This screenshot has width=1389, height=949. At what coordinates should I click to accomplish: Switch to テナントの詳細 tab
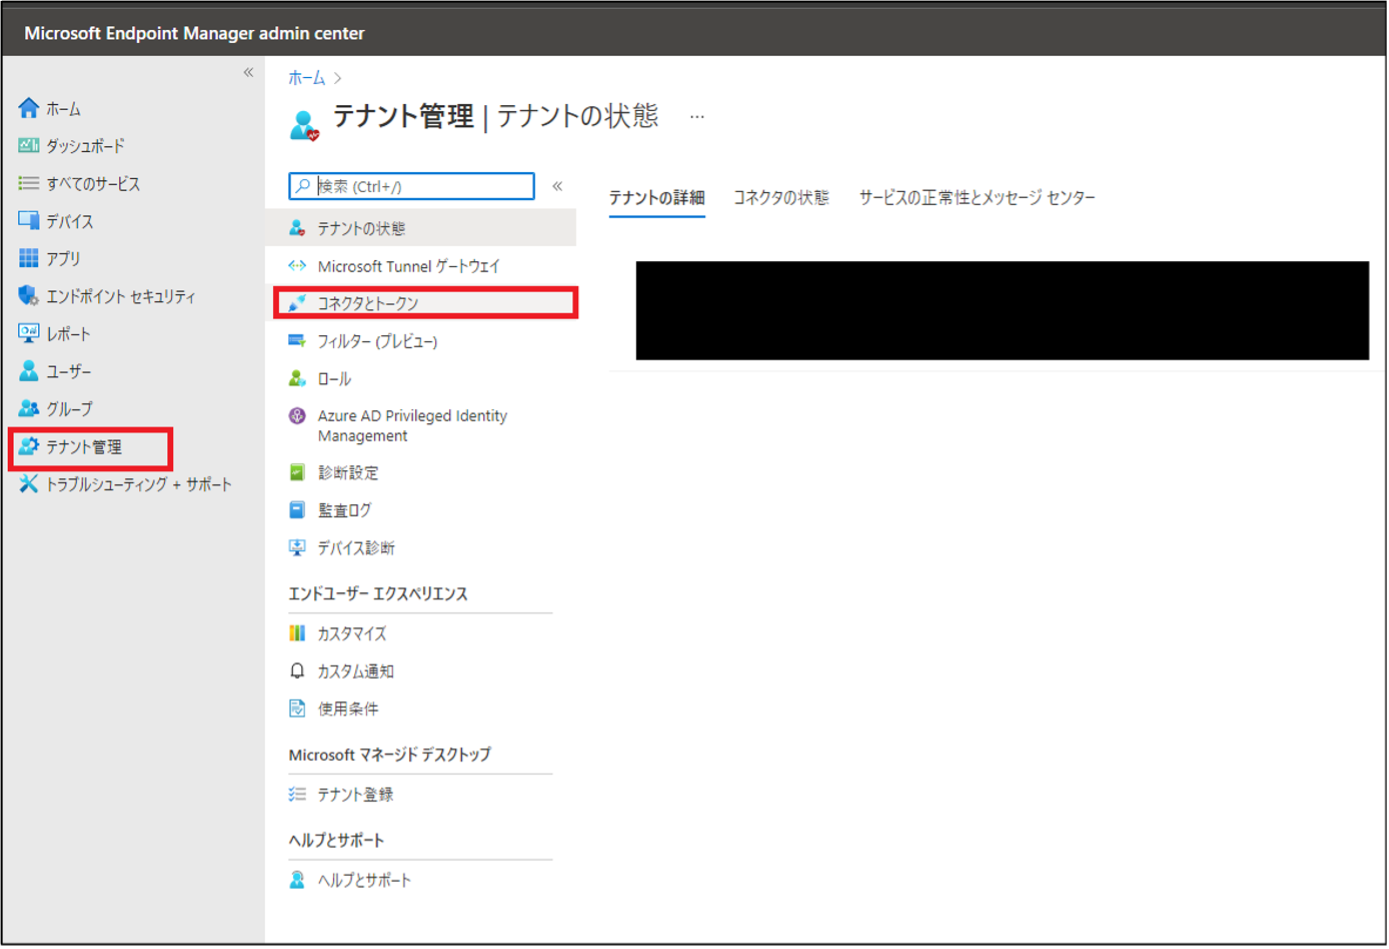point(657,197)
